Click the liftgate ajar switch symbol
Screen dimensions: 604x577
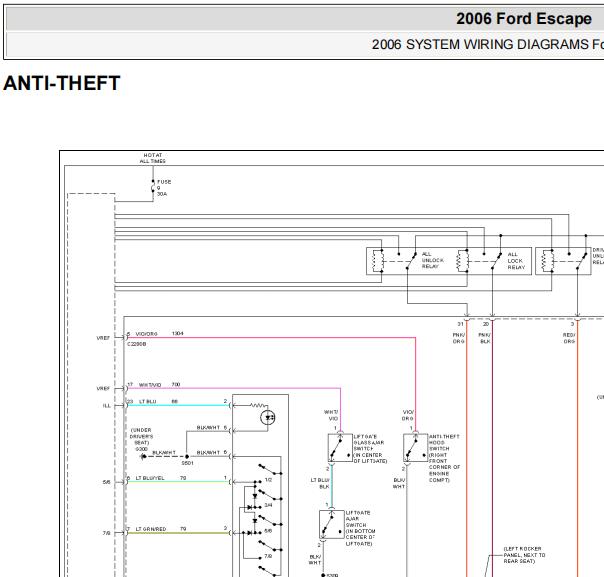click(x=332, y=524)
